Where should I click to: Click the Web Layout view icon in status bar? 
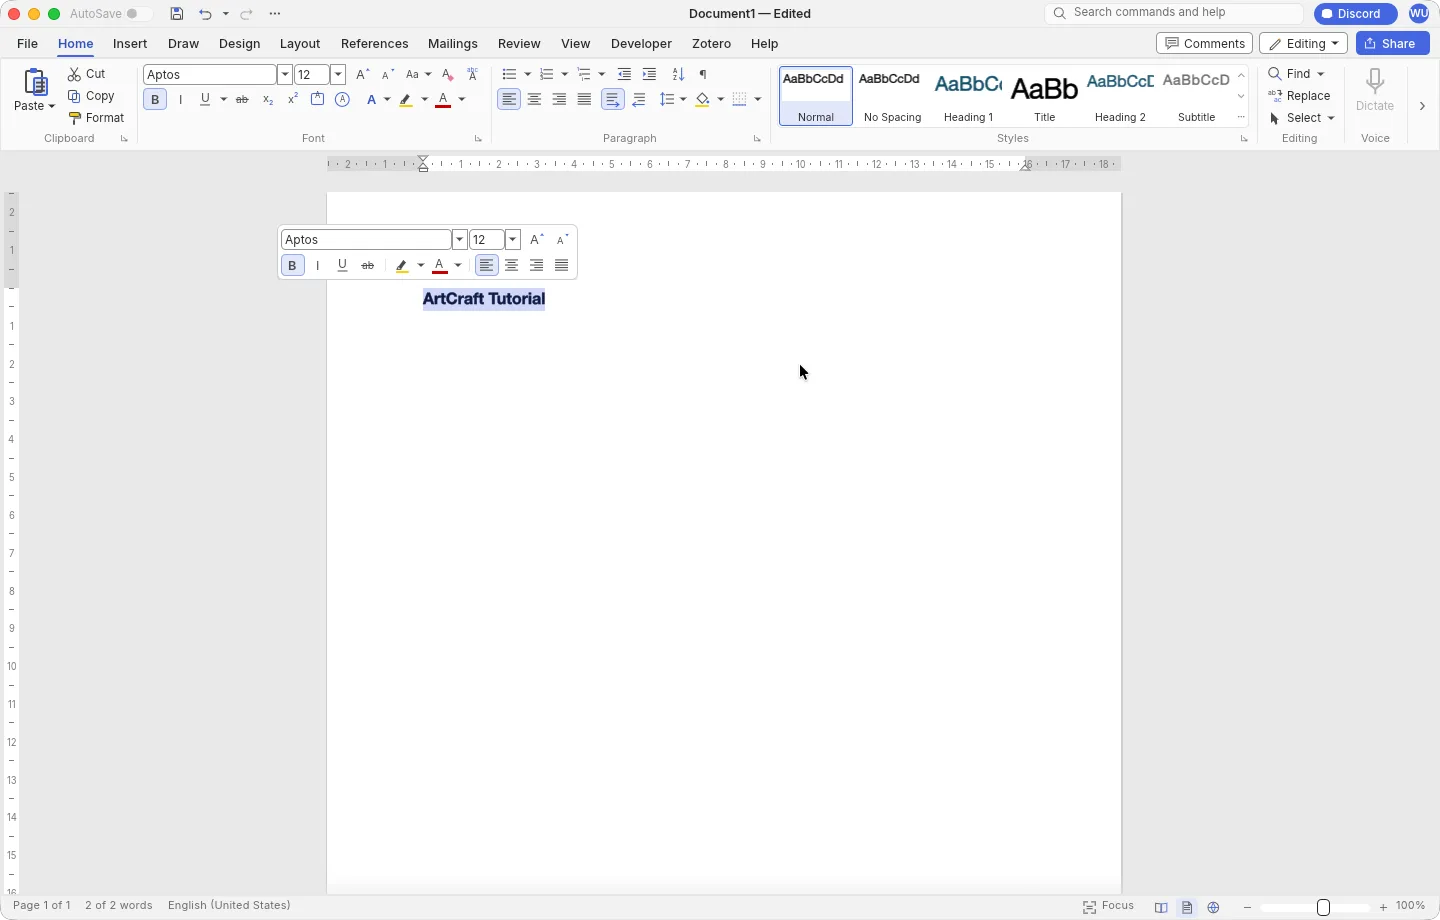[1214, 908]
